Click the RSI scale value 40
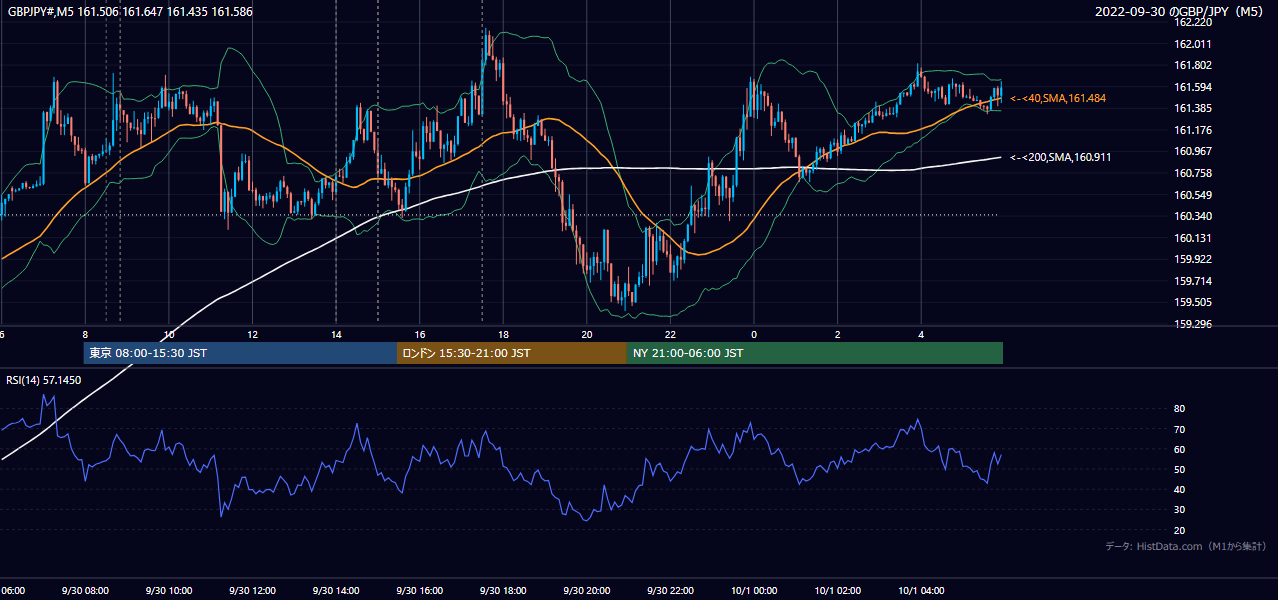 [1179, 489]
